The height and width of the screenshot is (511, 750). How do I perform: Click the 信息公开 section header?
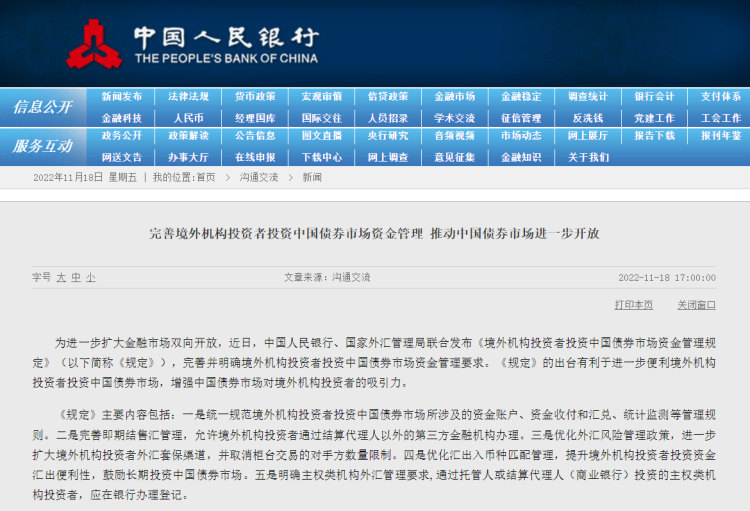(x=43, y=107)
